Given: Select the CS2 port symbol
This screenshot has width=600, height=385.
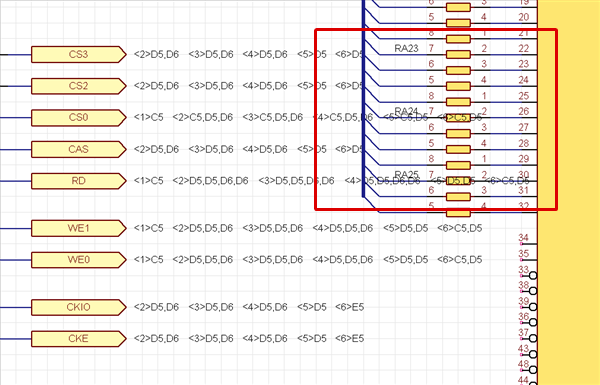Looking at the screenshot, I should (78, 86).
